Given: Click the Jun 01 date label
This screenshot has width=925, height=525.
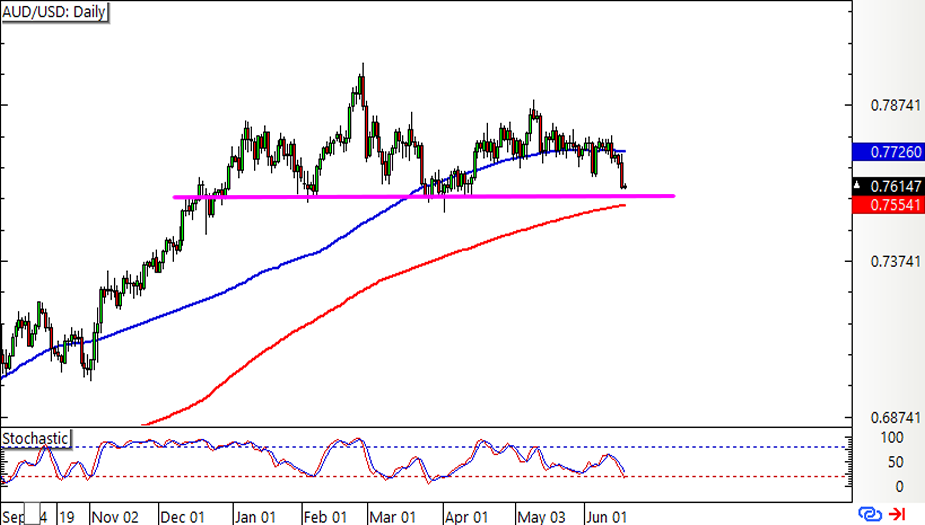Looking at the screenshot, I should [606, 517].
